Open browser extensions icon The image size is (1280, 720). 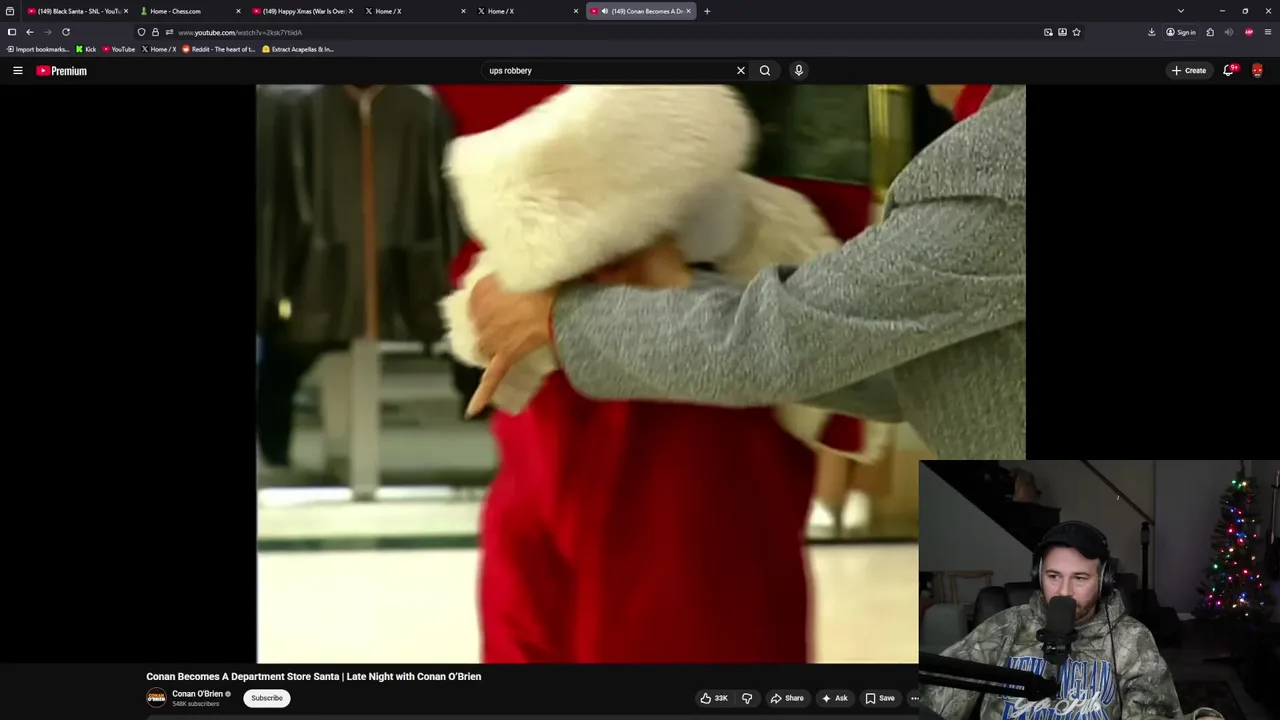pos(1210,32)
